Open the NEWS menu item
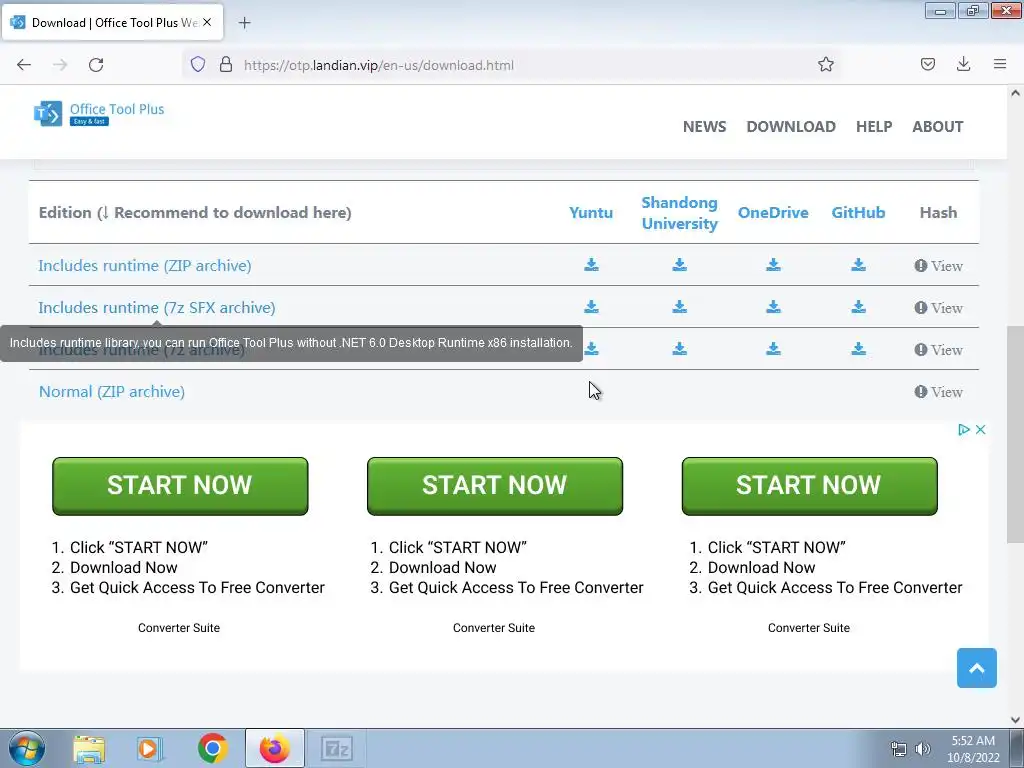The image size is (1024, 768). point(704,127)
